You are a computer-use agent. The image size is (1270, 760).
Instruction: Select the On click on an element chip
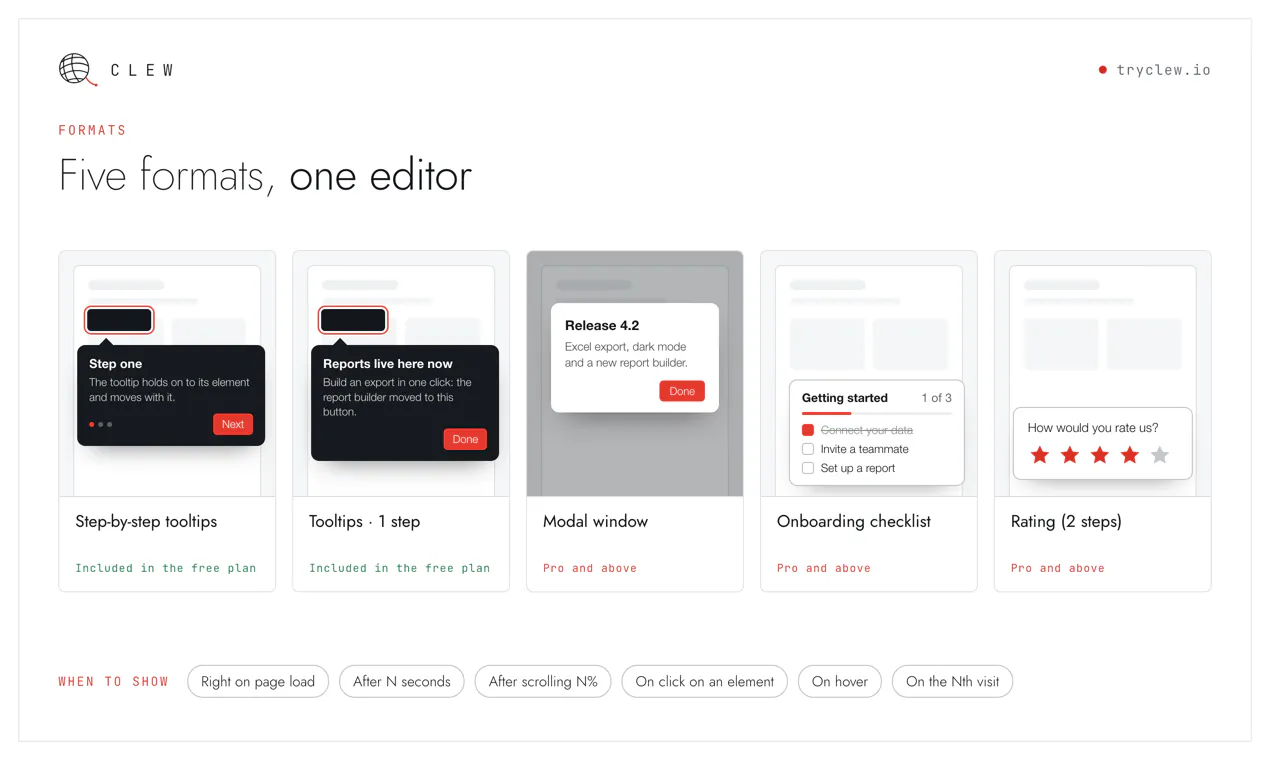[x=705, y=681]
